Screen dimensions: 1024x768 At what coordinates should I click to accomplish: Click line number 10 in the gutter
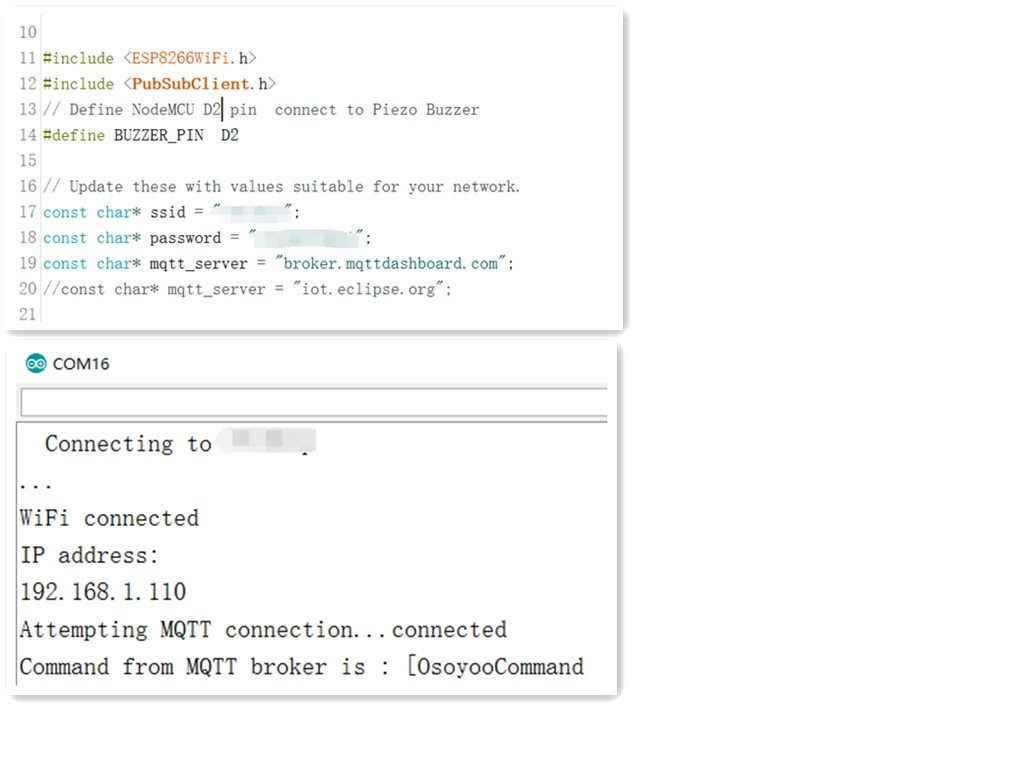point(28,33)
